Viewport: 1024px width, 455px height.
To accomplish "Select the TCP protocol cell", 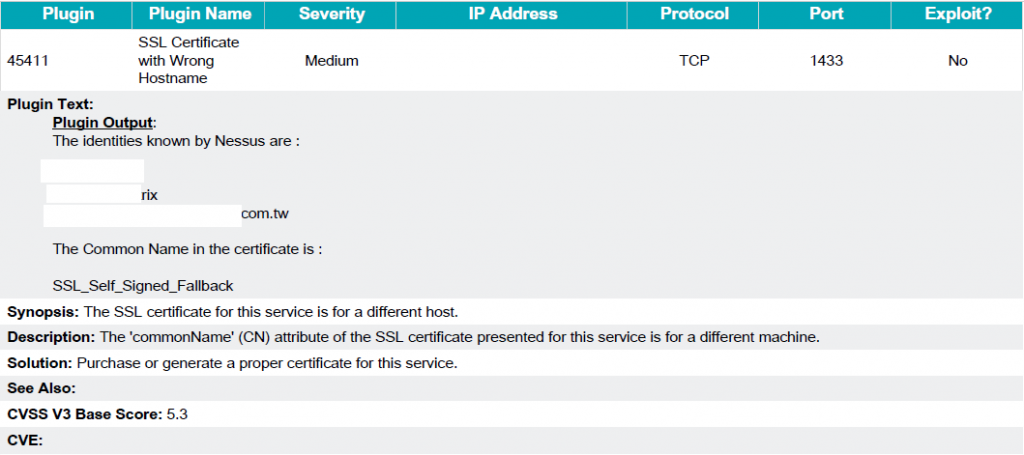I will coord(694,61).
